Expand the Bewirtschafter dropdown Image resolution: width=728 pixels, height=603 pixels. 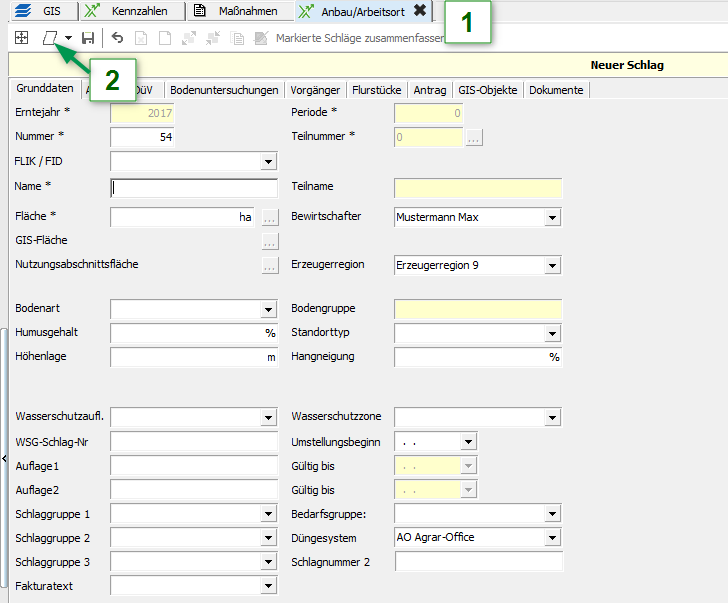552,217
